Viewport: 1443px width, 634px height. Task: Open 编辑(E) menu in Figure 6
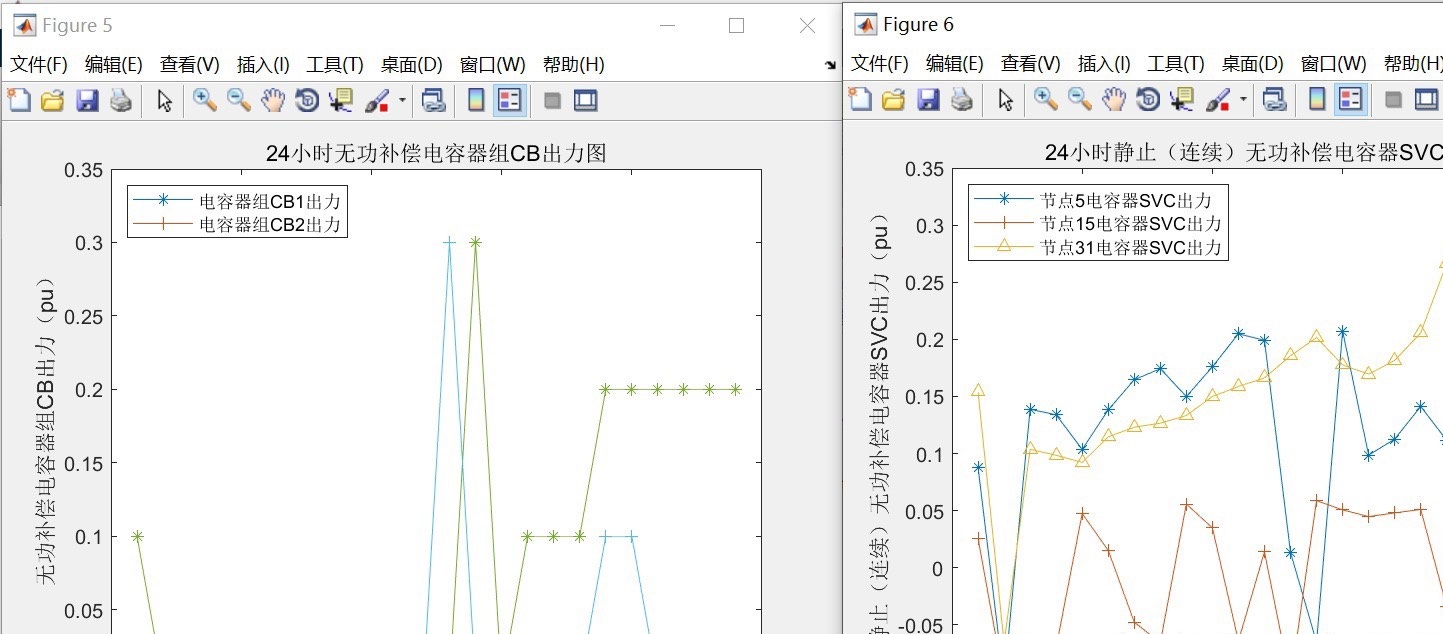(x=954, y=65)
